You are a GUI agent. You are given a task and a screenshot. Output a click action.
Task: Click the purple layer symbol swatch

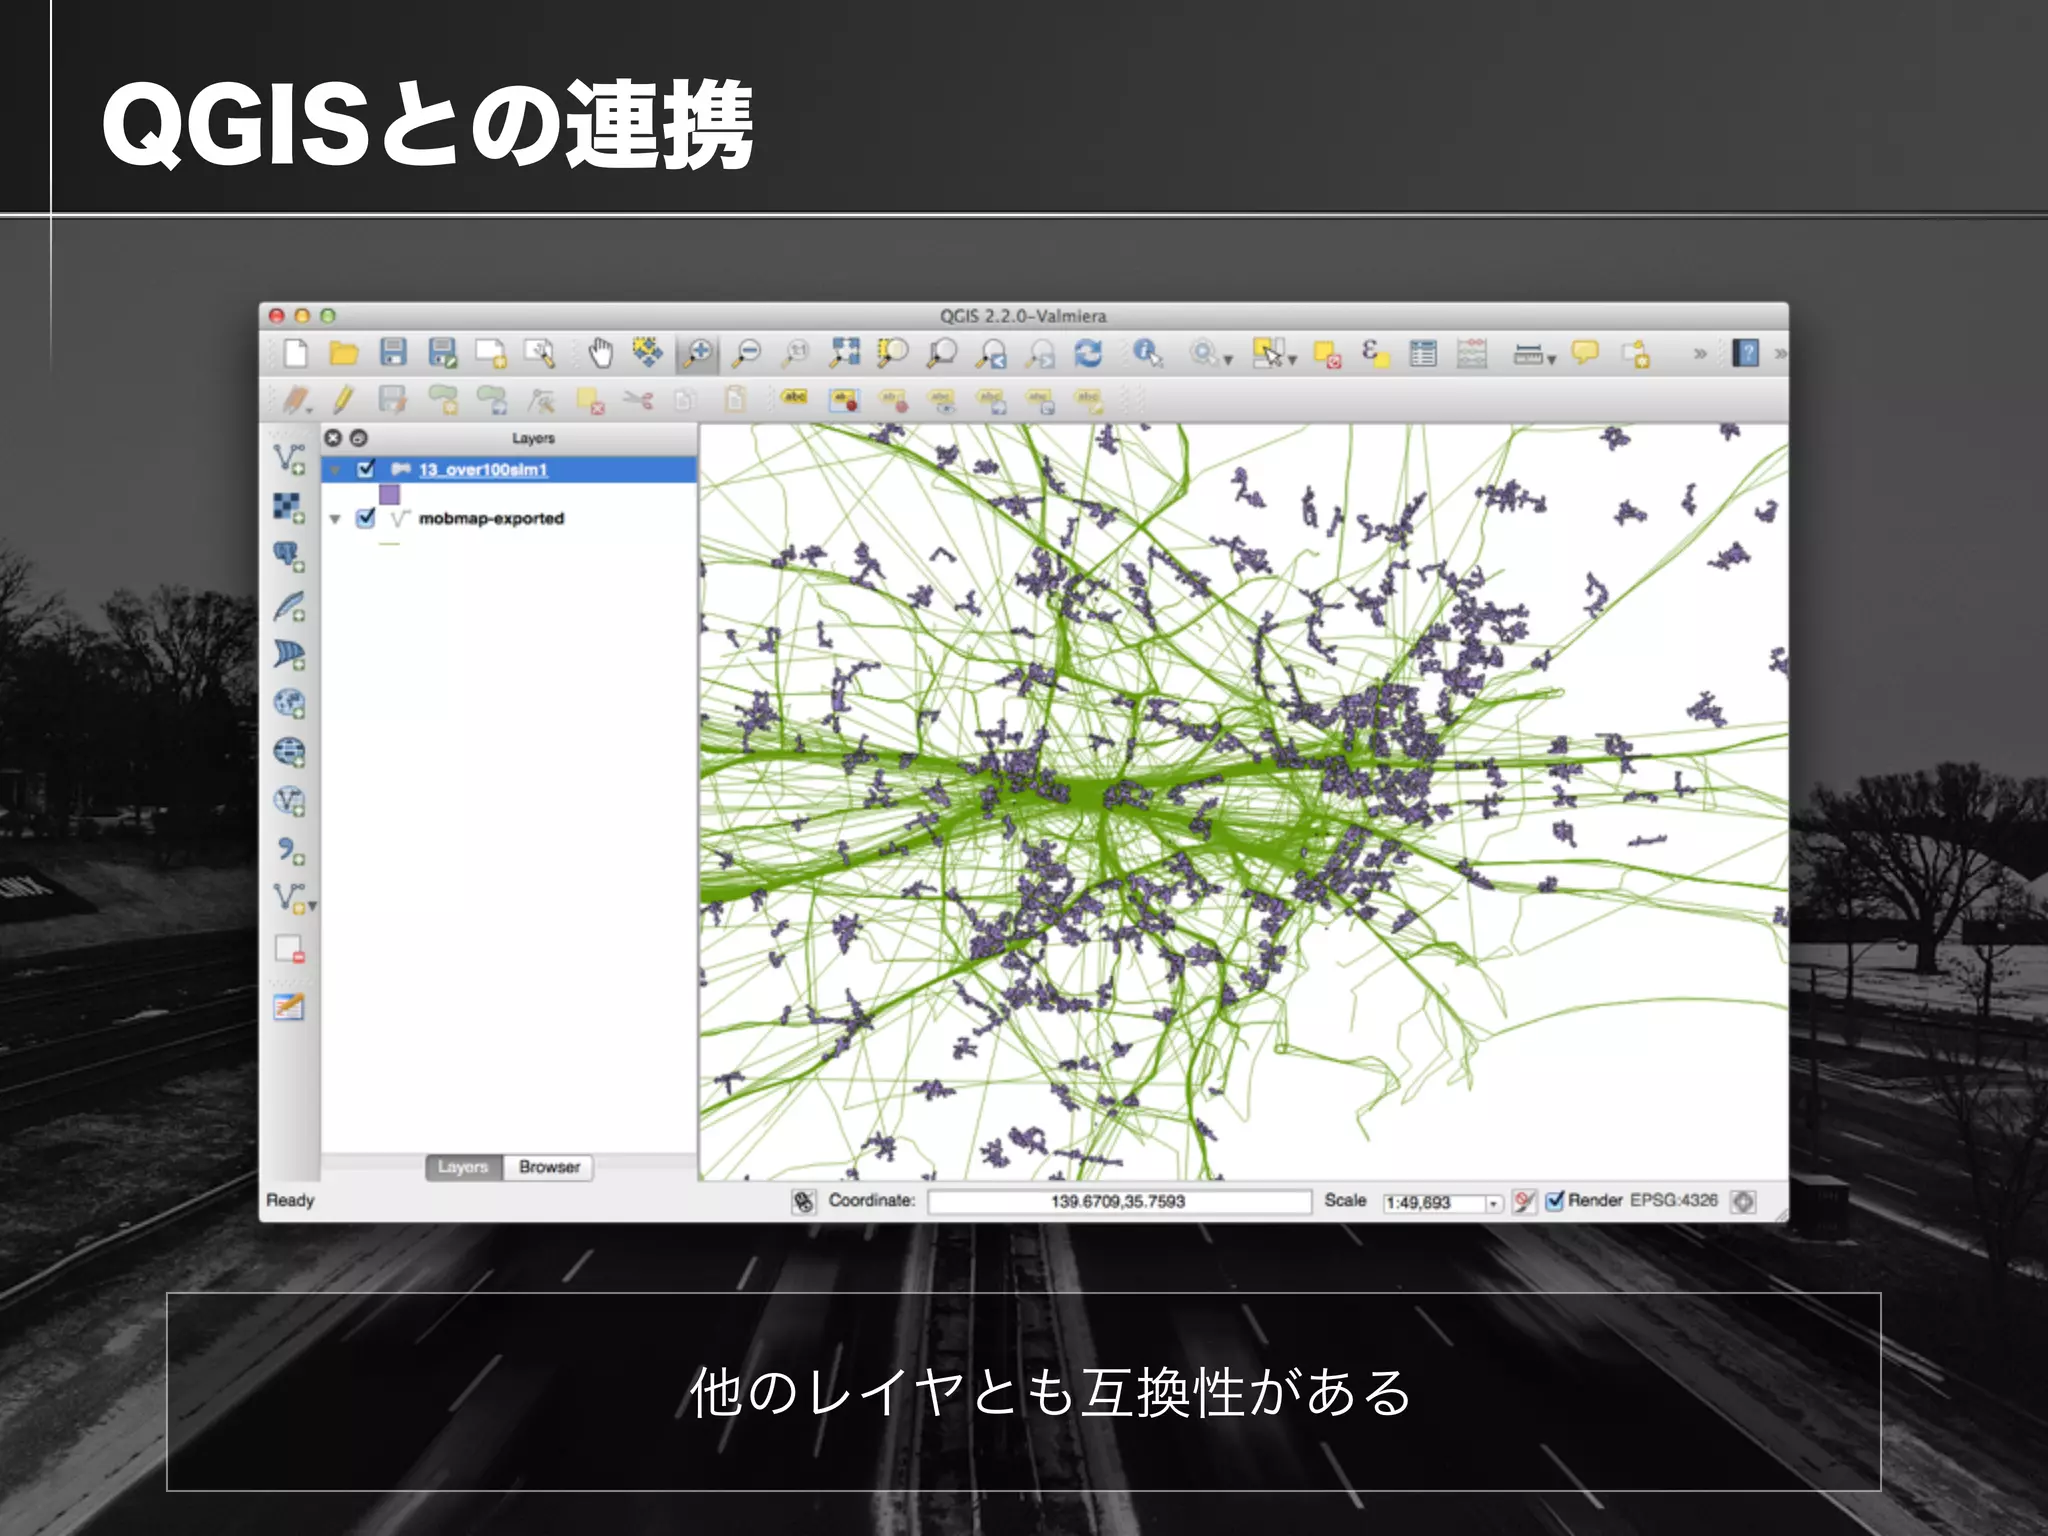click(x=389, y=495)
